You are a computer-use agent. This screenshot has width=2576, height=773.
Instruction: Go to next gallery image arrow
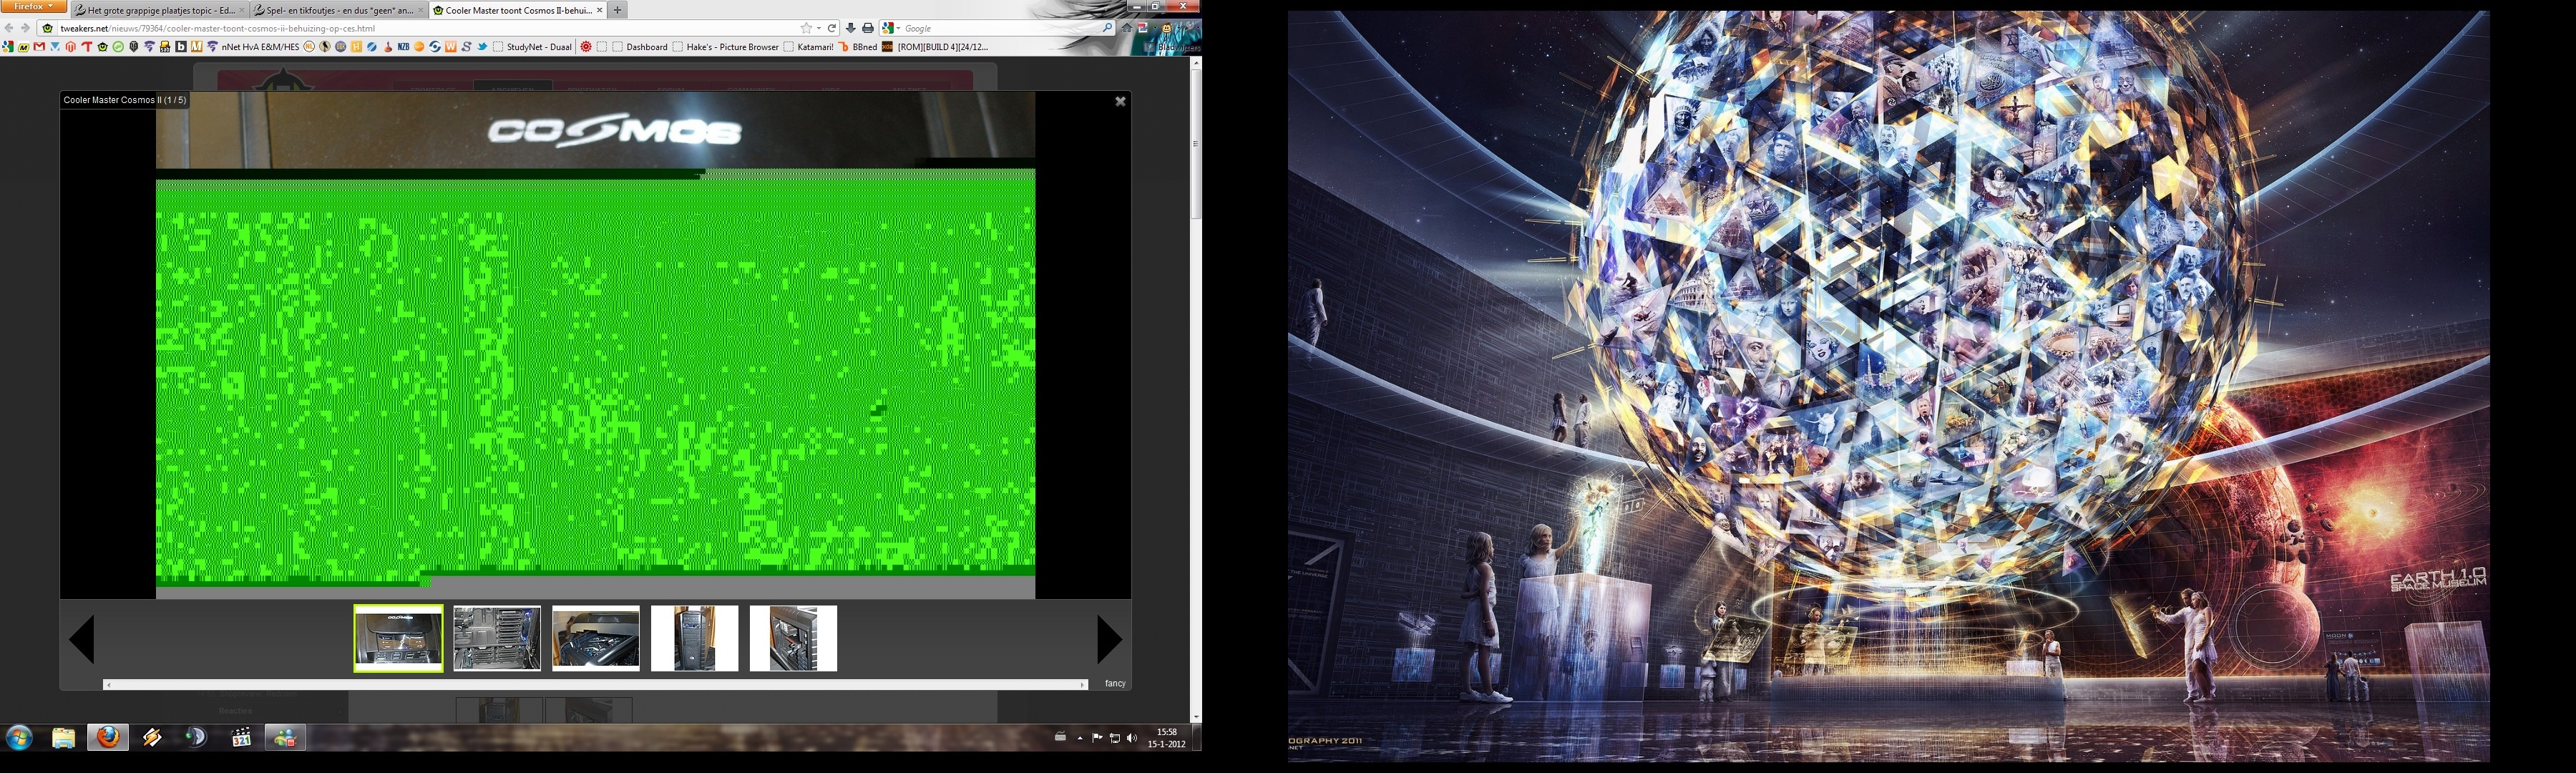pos(1108,639)
